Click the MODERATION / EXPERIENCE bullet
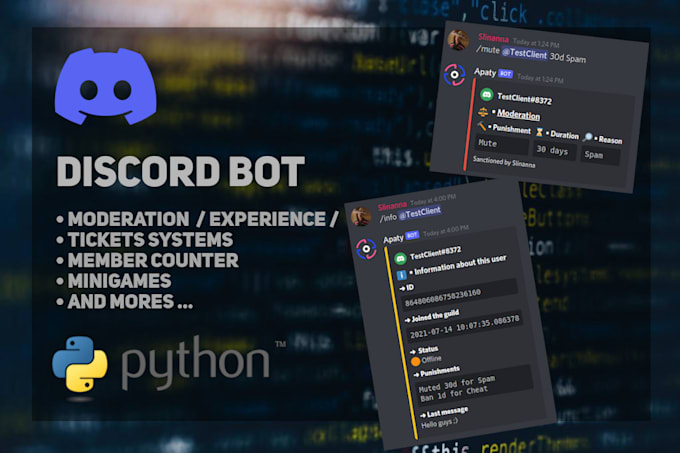Screen dimensions: 680x453 pyautogui.click(x=203, y=219)
